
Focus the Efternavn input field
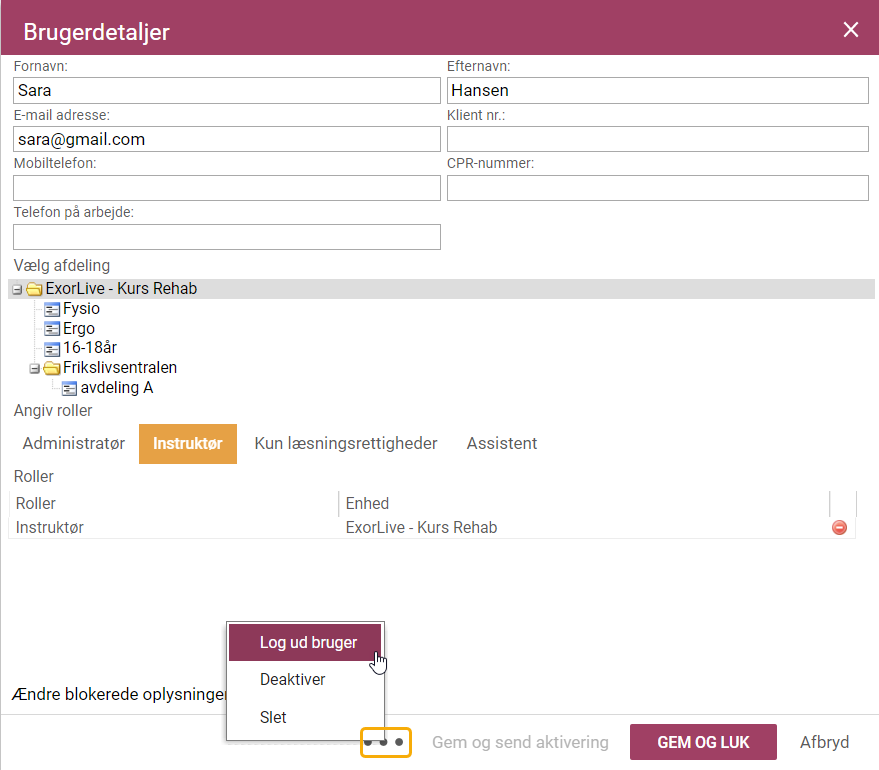[x=658, y=90]
